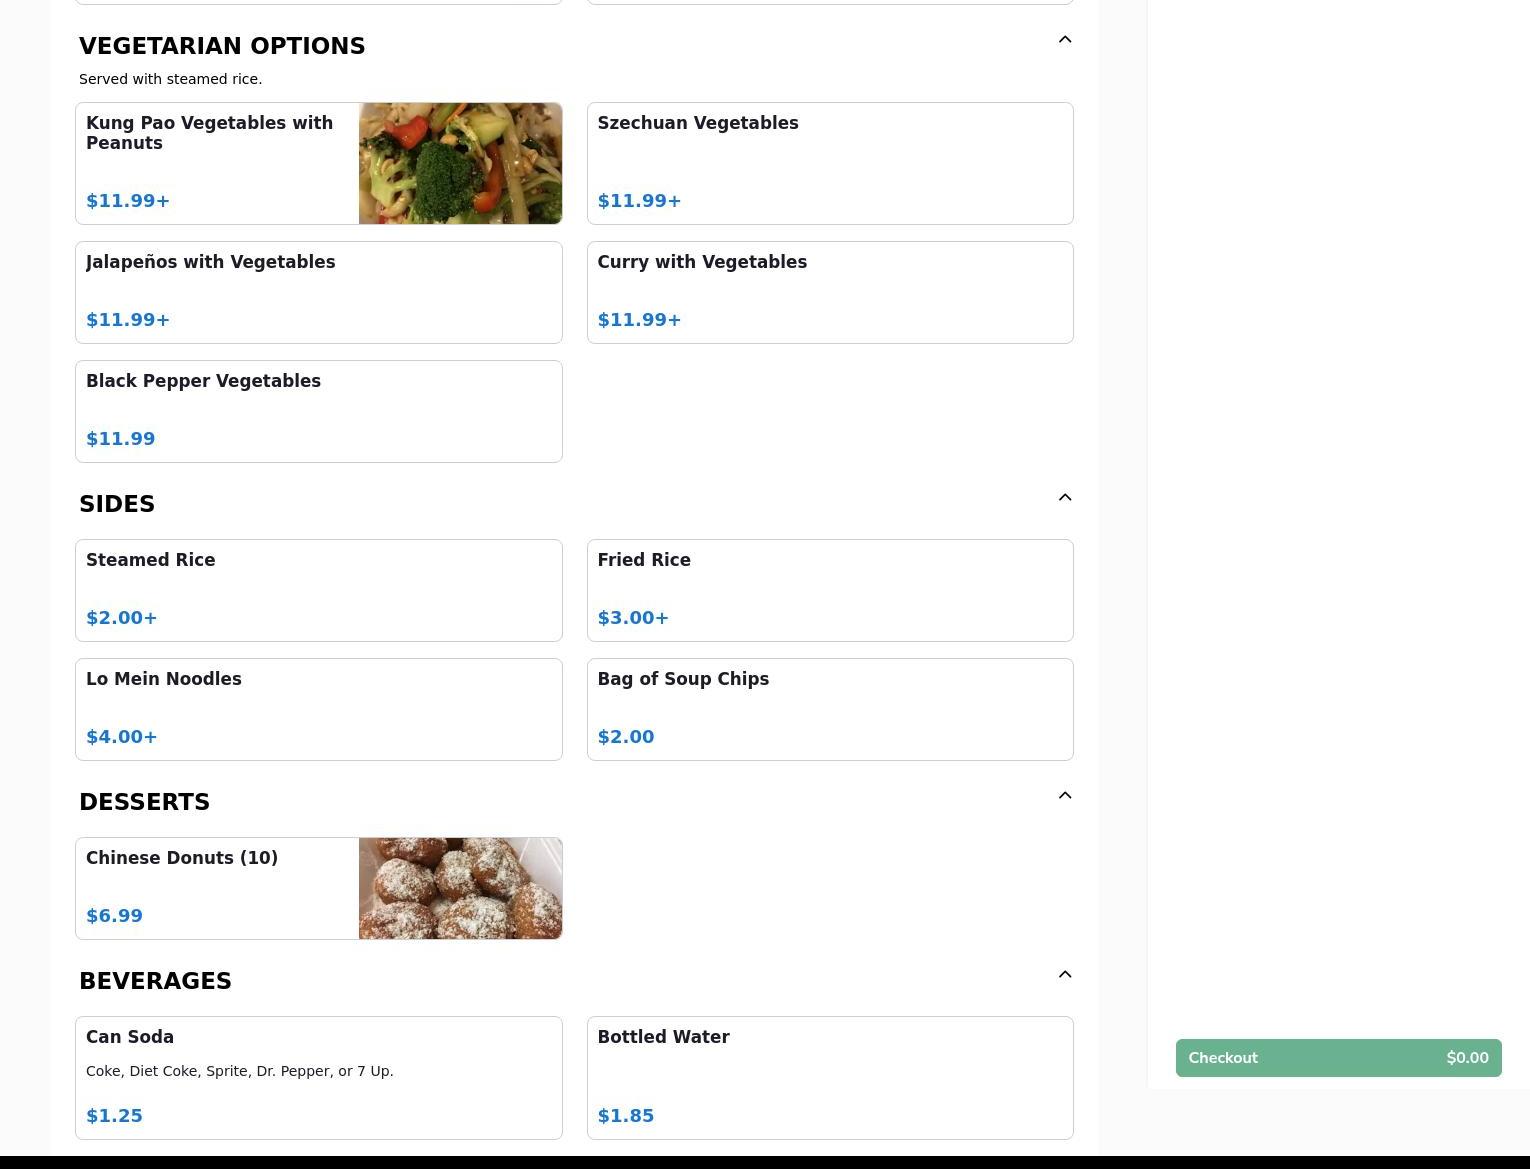Click the Vegetarian Options heading
This screenshot has height=1169, width=1530.
click(x=222, y=46)
